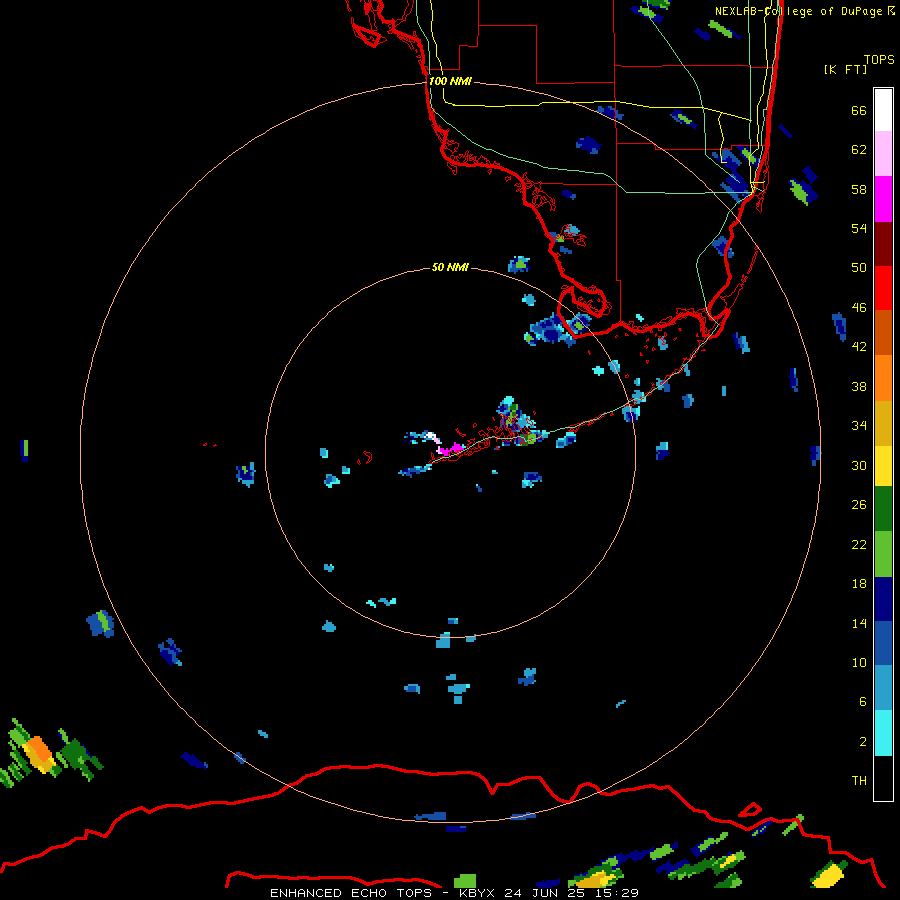Screen dimensions: 900x900
Task: Click the 22 legend value
Action: tap(859, 544)
